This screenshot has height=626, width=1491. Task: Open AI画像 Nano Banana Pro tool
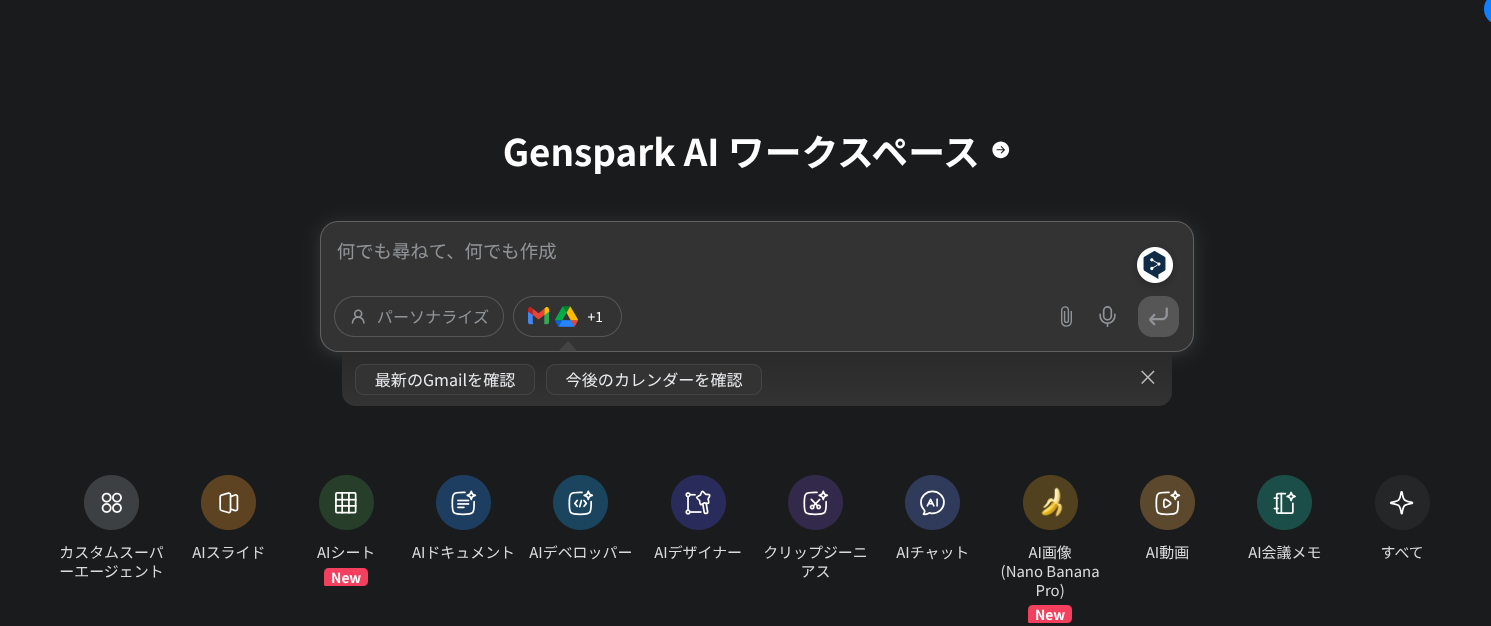click(x=1050, y=502)
